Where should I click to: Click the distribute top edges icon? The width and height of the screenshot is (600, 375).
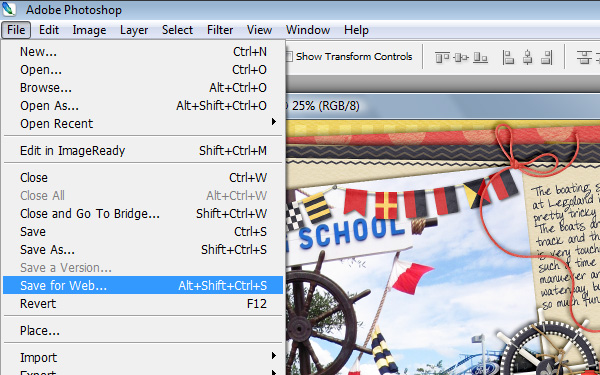tap(584, 58)
